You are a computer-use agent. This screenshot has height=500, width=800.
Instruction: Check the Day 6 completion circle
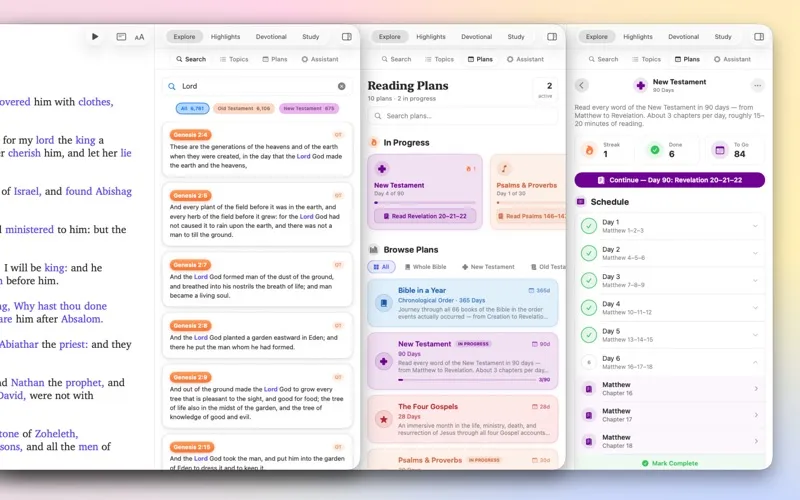click(589, 362)
